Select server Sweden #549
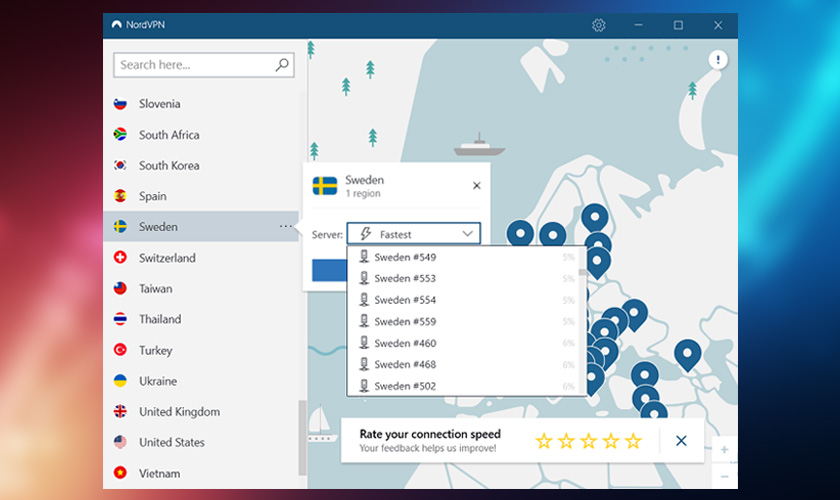Screen dimensions: 840x500 [x=463, y=257]
